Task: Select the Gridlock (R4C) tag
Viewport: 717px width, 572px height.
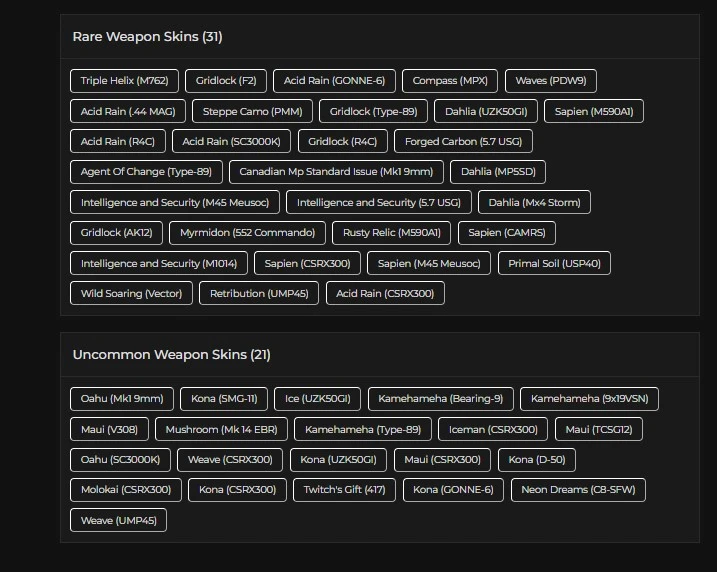Action: (342, 141)
